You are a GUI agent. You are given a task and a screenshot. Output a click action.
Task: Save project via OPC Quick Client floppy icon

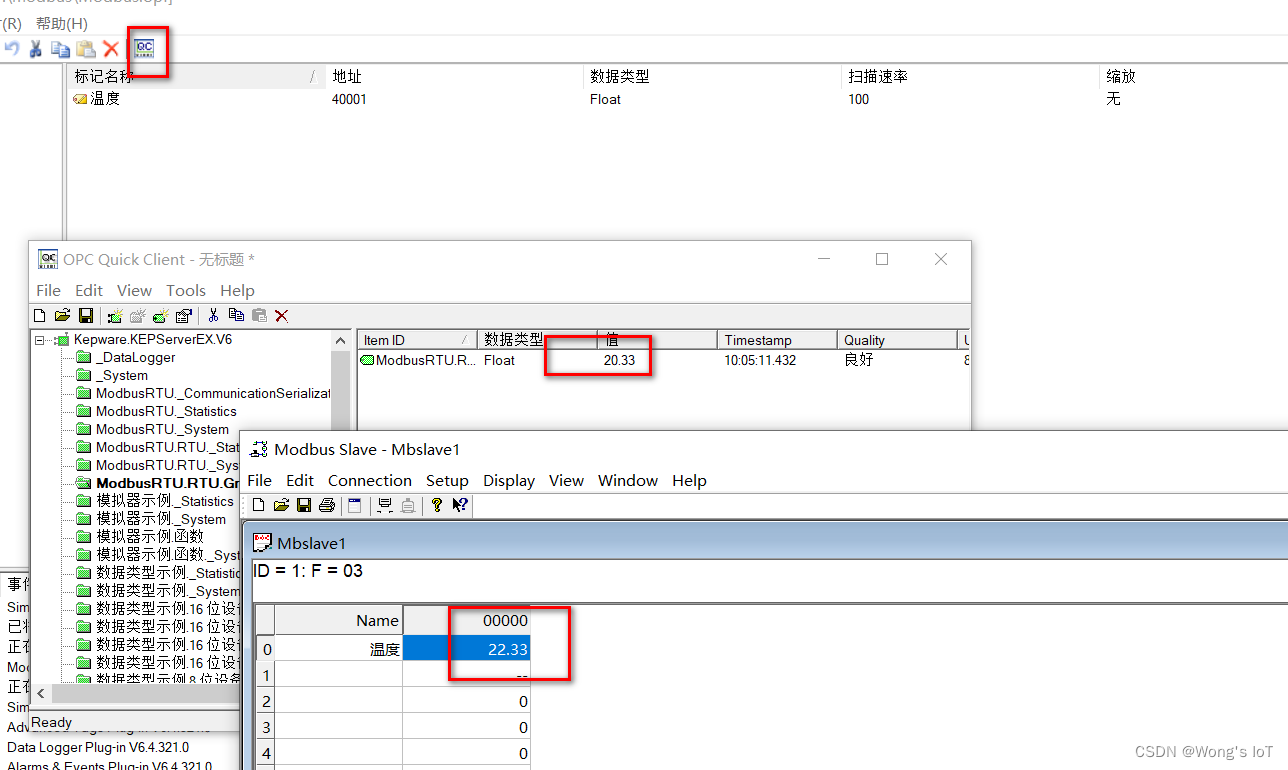(x=86, y=315)
